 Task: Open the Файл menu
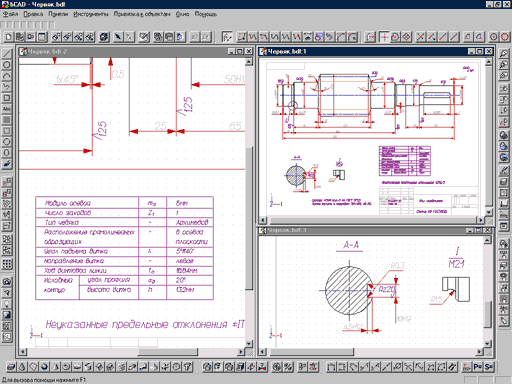tap(11, 14)
